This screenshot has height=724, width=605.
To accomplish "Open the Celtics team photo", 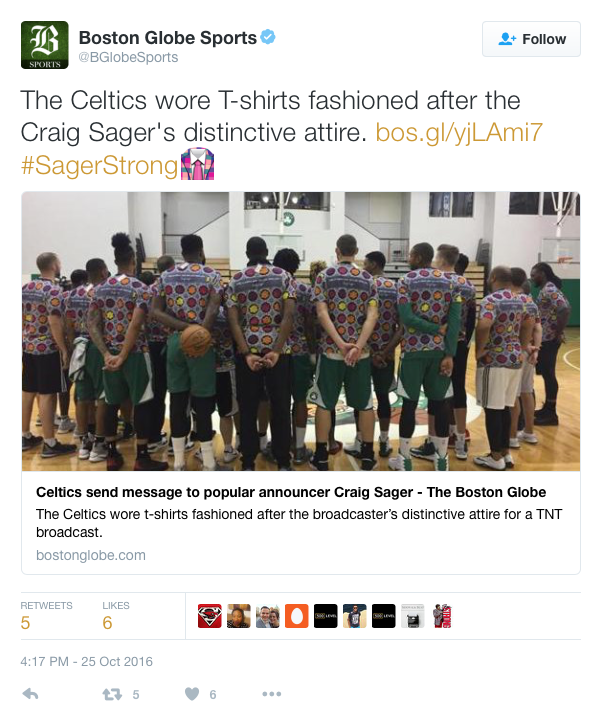I will tap(301, 332).
